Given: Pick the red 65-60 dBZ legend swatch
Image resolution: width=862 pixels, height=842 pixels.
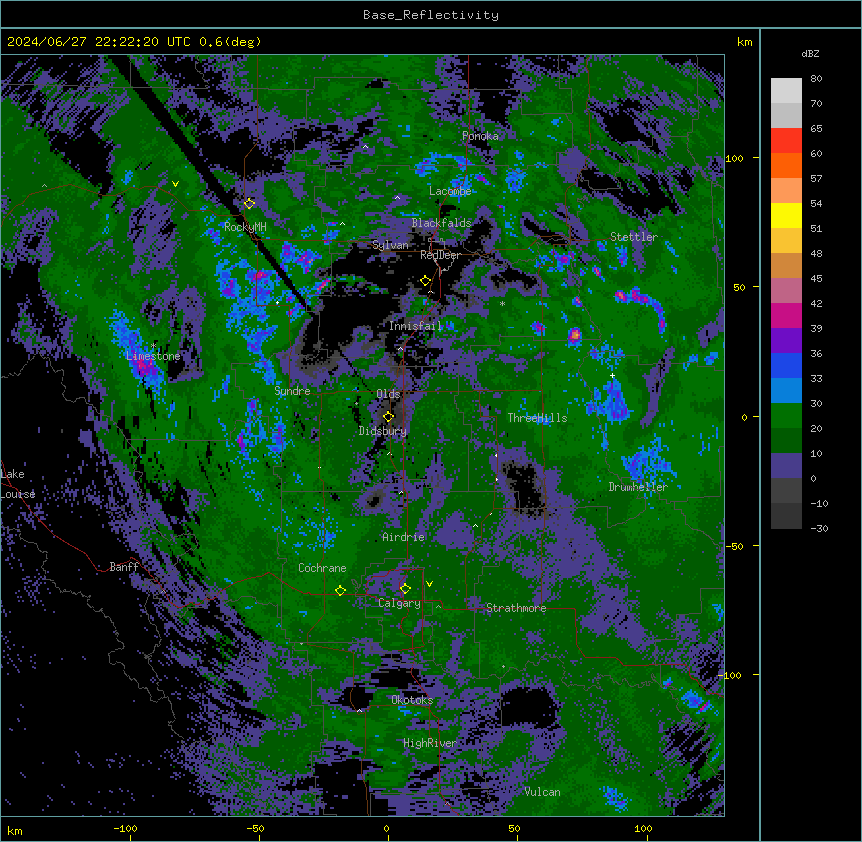Looking at the screenshot, I should [x=786, y=140].
